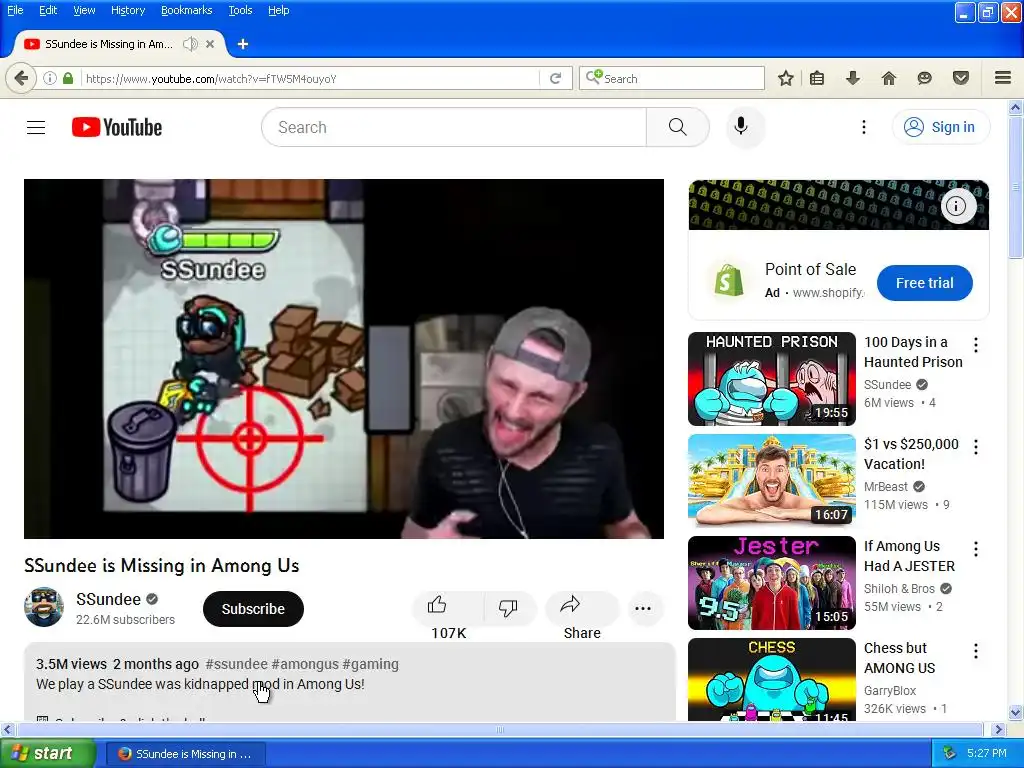The image size is (1024, 768).
Task: Click the vertical scrollbar down arrow
Action: click(x=1016, y=712)
